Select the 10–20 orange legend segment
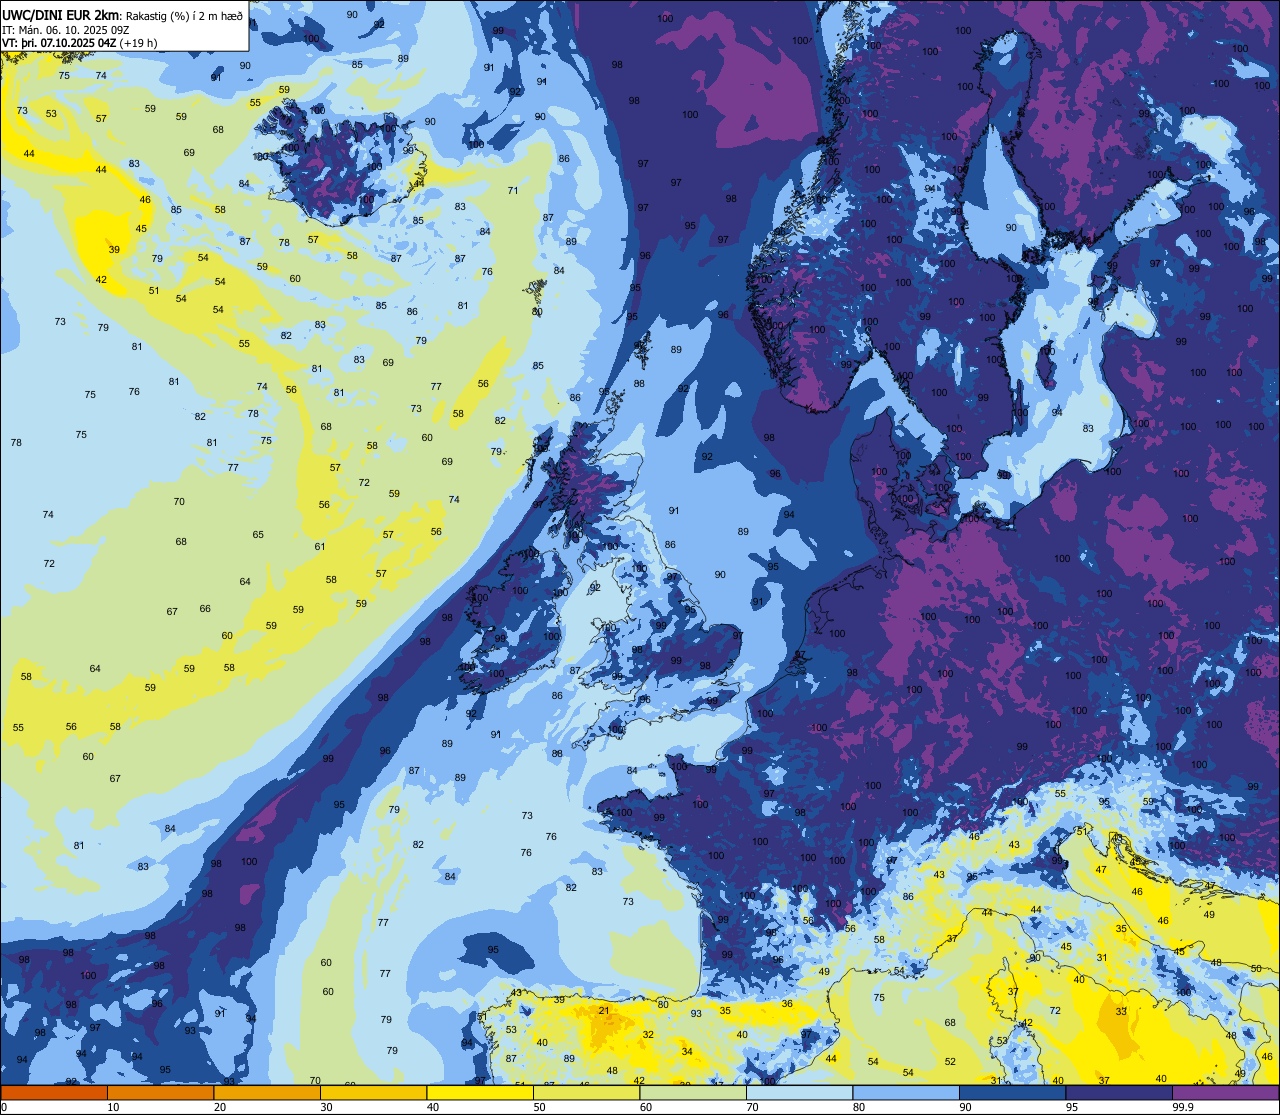Viewport: 1280px width, 1115px height. (160, 1092)
